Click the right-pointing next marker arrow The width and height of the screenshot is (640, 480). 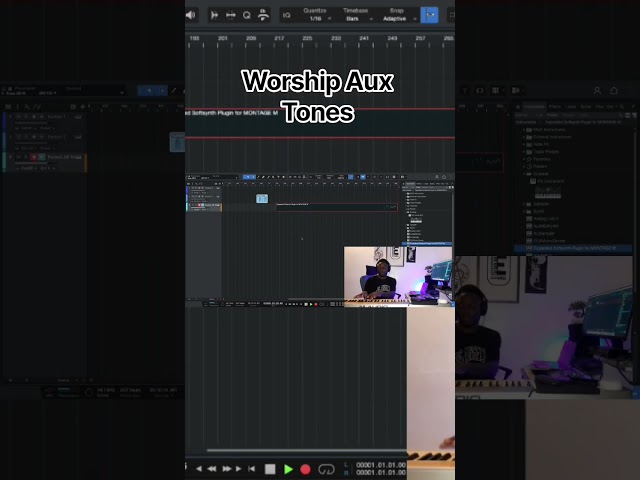point(238,469)
